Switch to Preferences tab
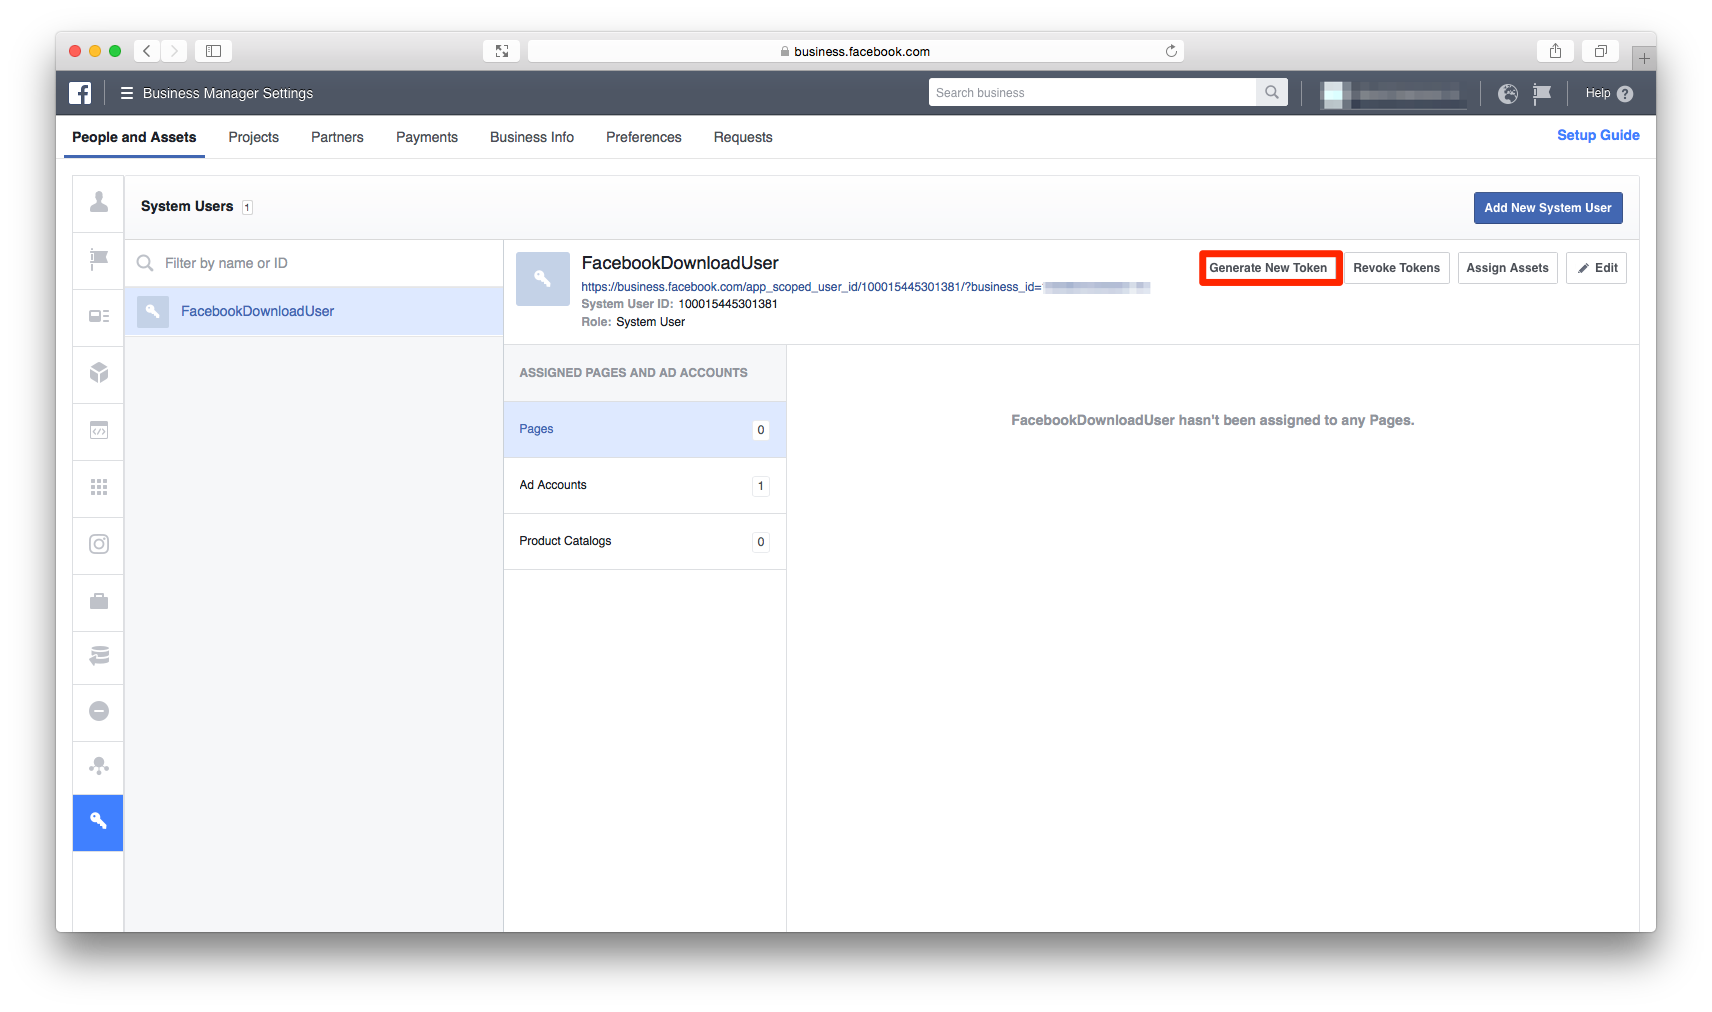 [x=644, y=137]
